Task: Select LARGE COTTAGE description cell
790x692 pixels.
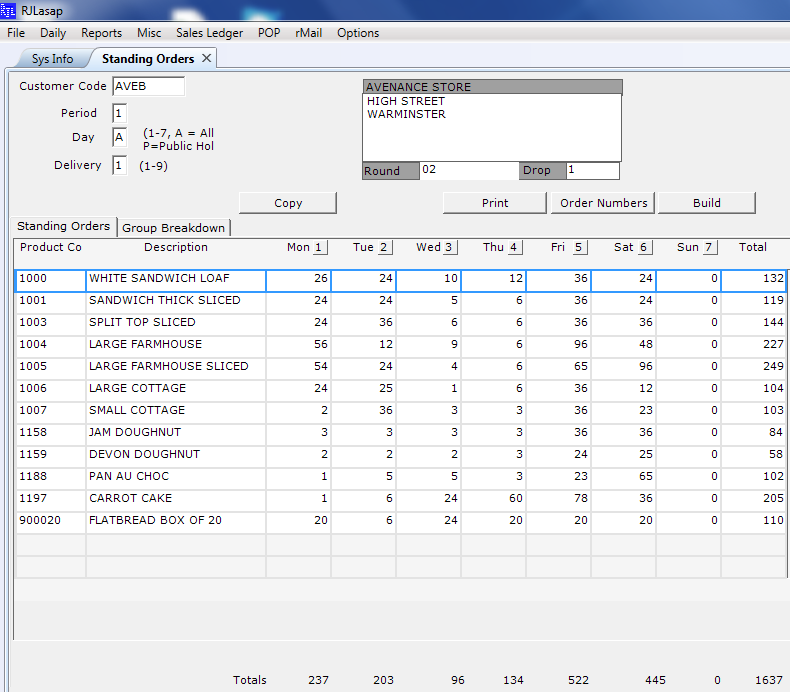Action: tap(176, 389)
